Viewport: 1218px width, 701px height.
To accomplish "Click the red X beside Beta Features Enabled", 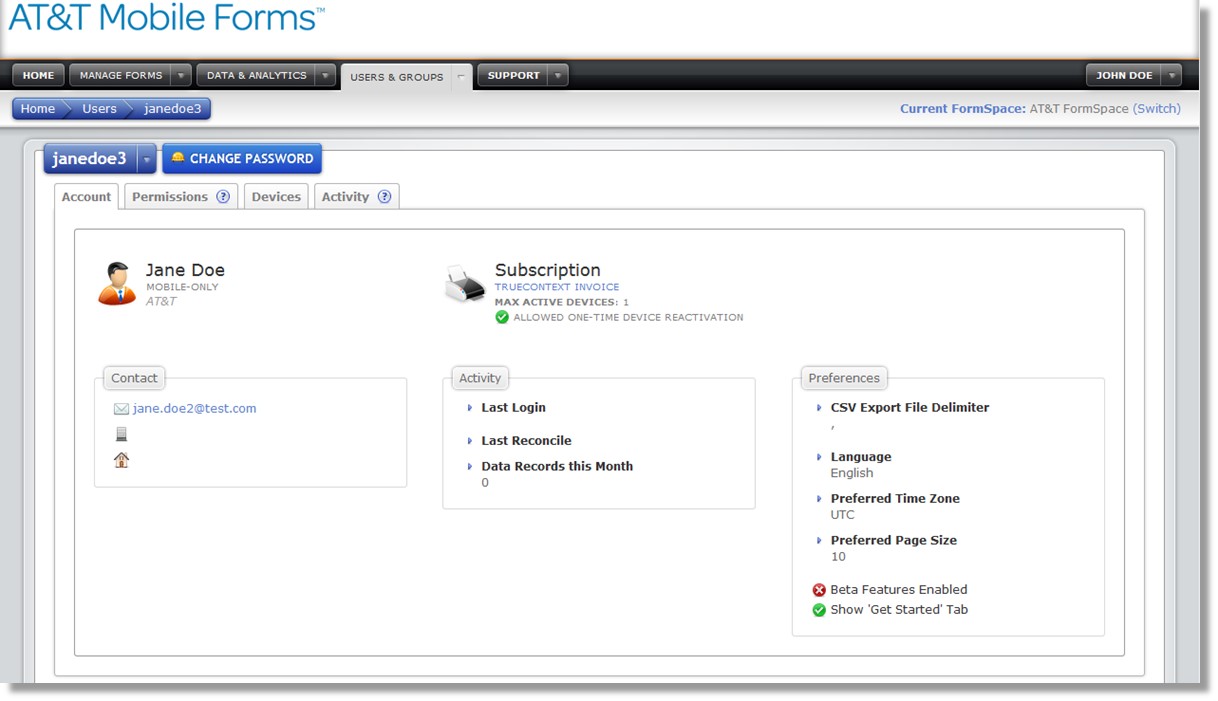I will 819,590.
